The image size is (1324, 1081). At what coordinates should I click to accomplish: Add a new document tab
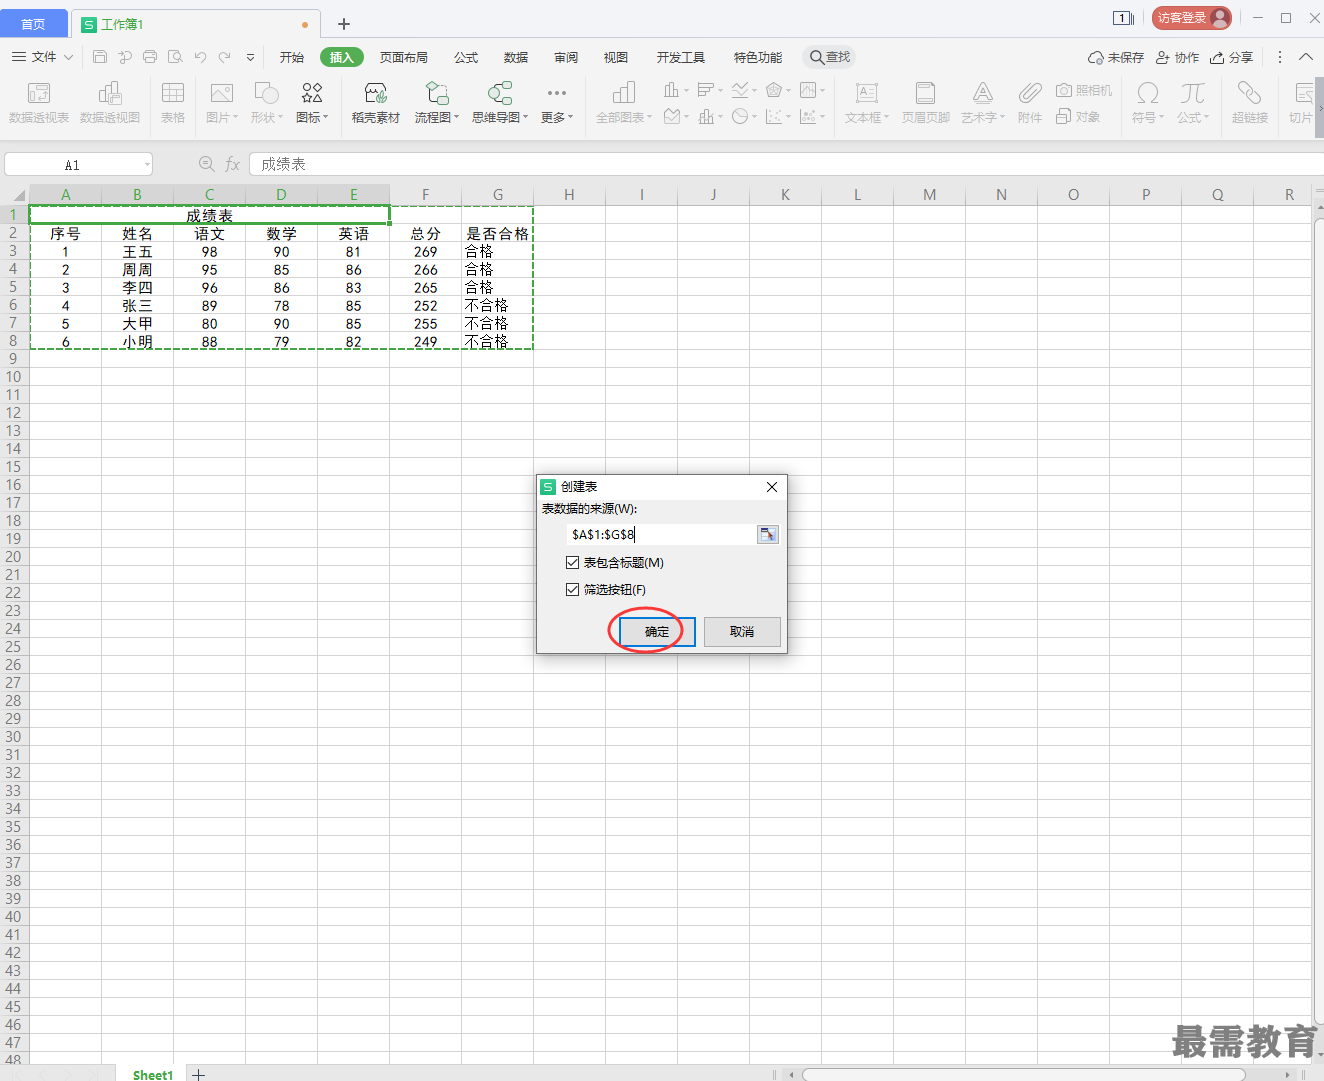pyautogui.click(x=343, y=24)
